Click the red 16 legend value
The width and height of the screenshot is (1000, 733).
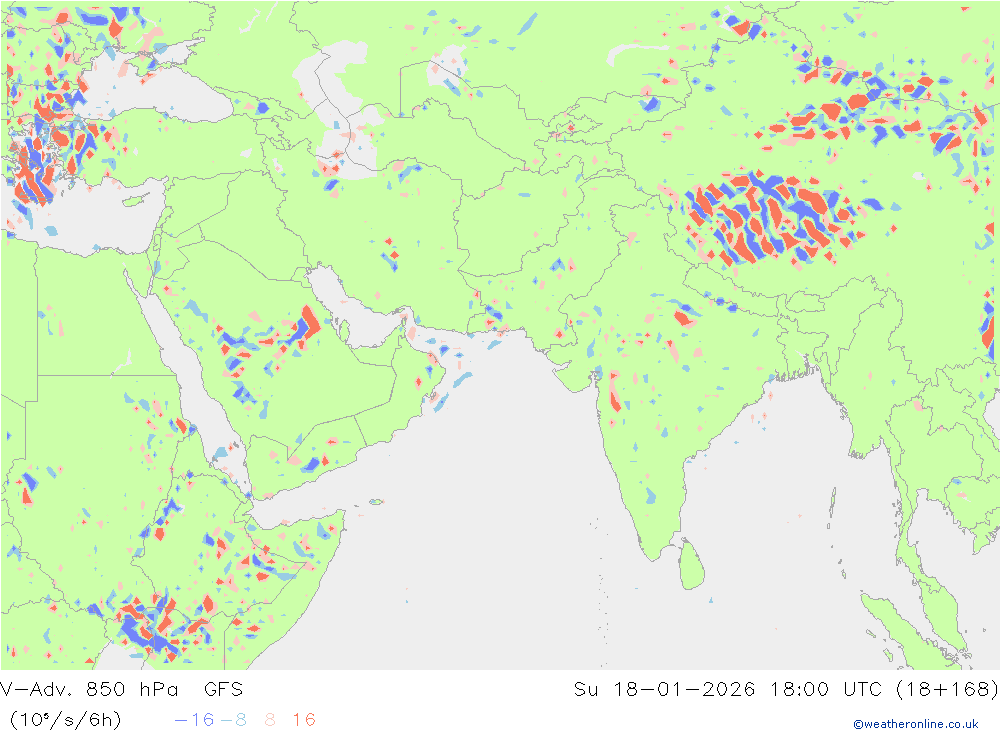304,720
